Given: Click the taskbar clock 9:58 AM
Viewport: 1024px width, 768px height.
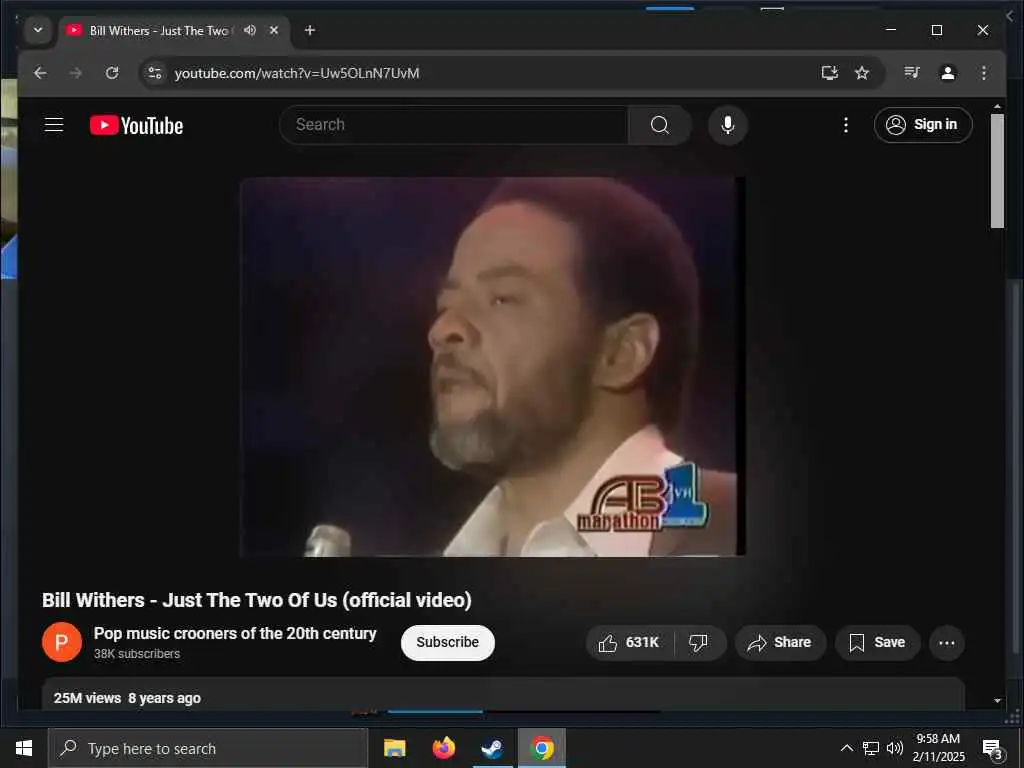Looking at the screenshot, I should pyautogui.click(x=938, y=748).
